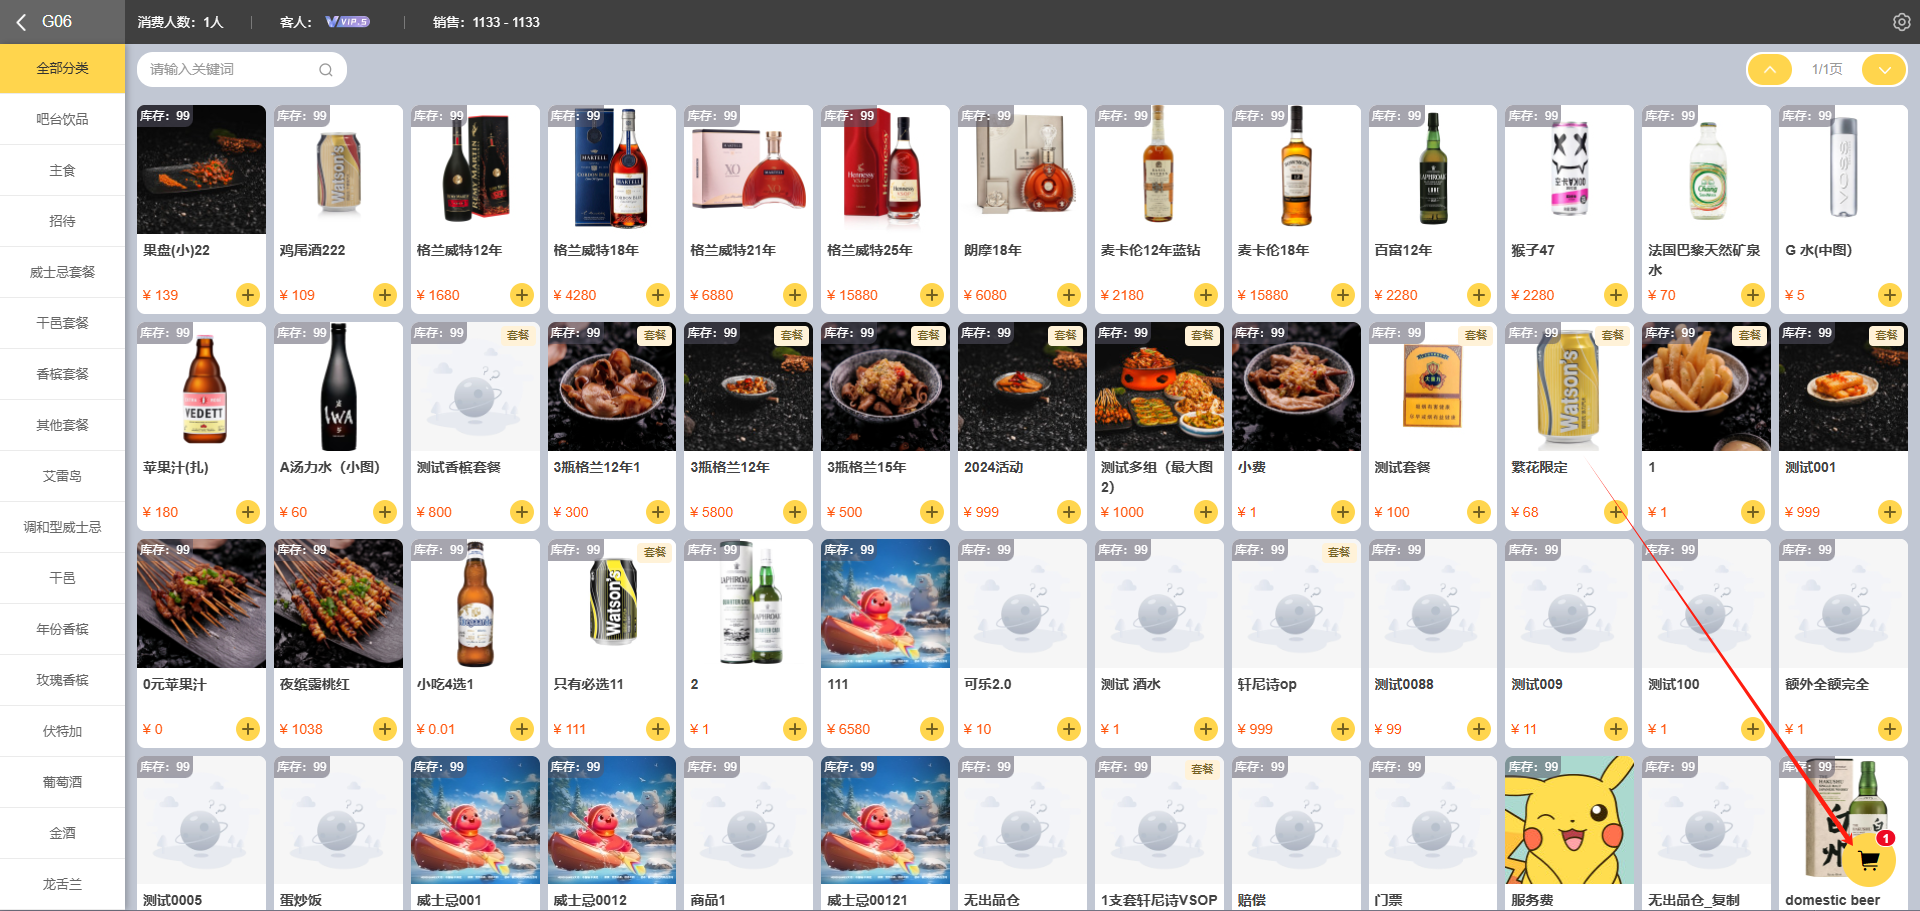The width and height of the screenshot is (1920, 911).
Task: Select 其他套餐 category
Action: tap(62, 425)
